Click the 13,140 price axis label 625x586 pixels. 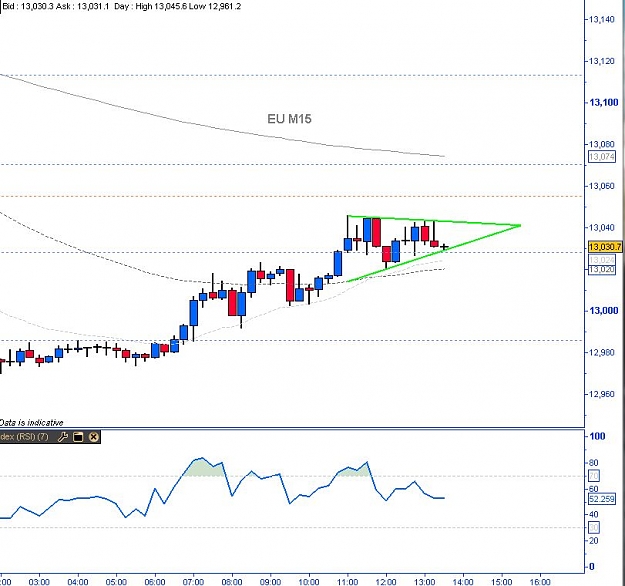tap(602, 19)
